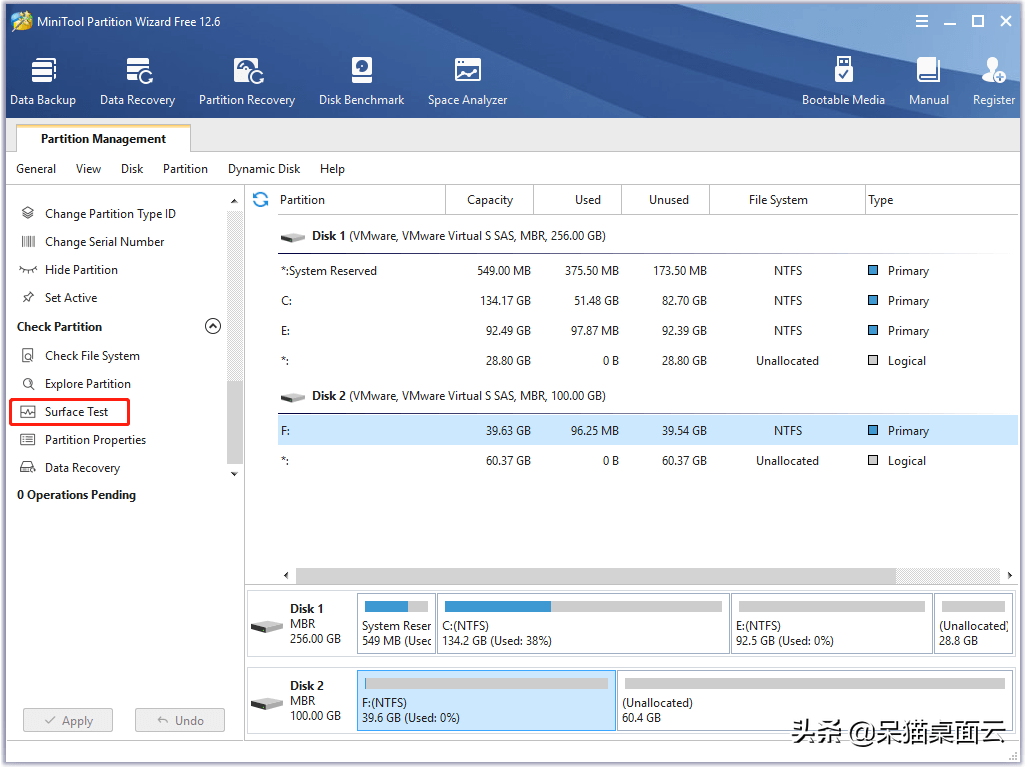The image size is (1028, 767).
Task: Choose Set Active in the sidebar
Action: [x=71, y=298]
